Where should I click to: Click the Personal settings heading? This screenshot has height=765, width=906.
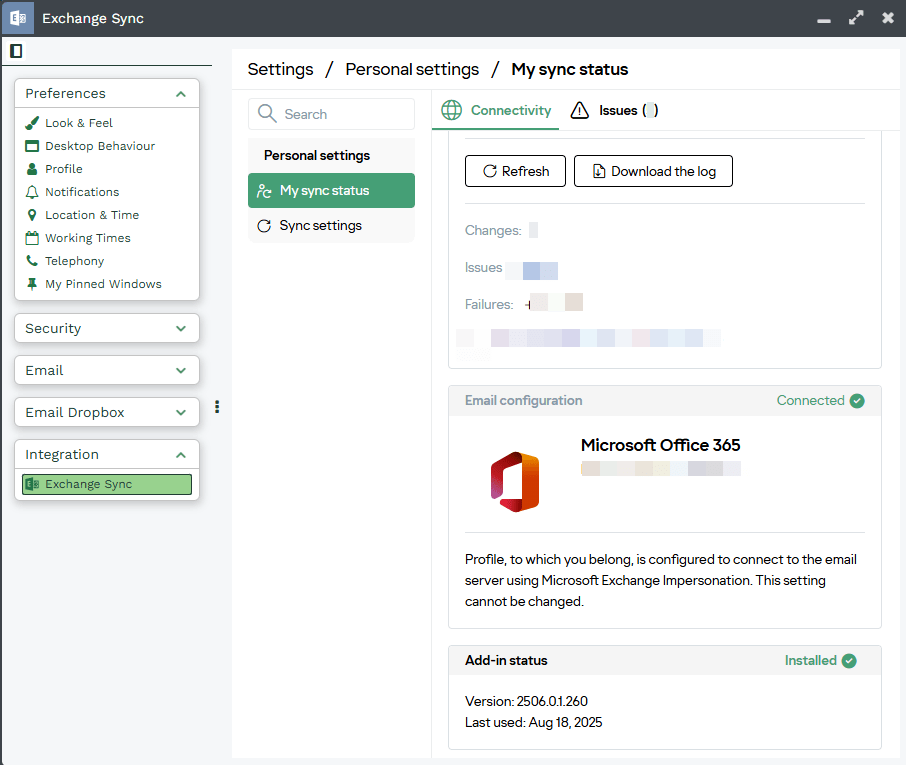(x=317, y=155)
